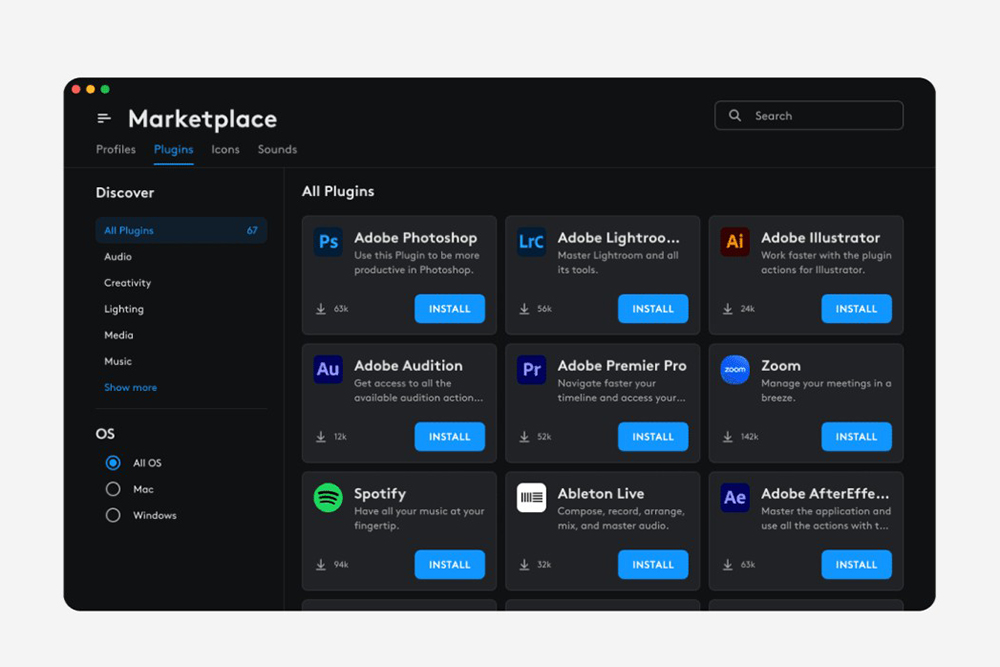Click the download icon on Zoom card
The width and height of the screenshot is (1000, 667).
[x=728, y=437]
